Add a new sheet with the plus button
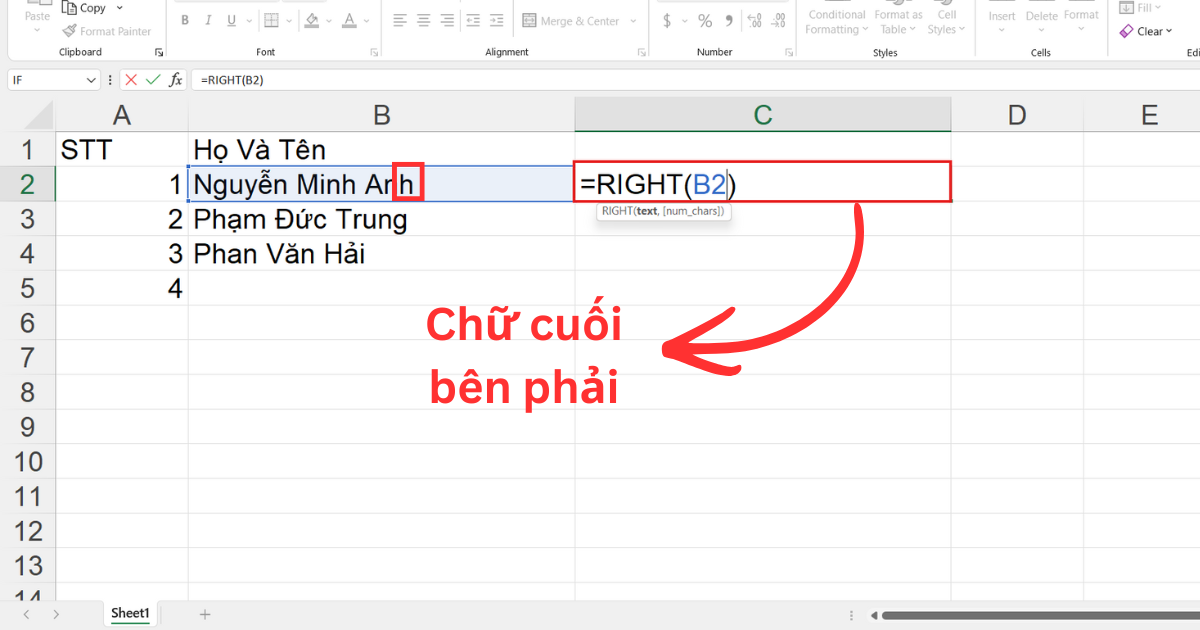Viewport: 1200px width, 630px height. click(204, 613)
